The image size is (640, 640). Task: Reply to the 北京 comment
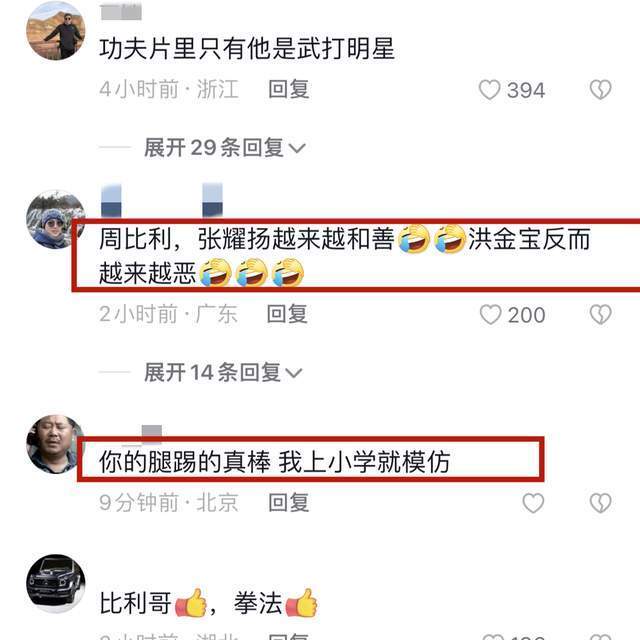click(x=289, y=502)
